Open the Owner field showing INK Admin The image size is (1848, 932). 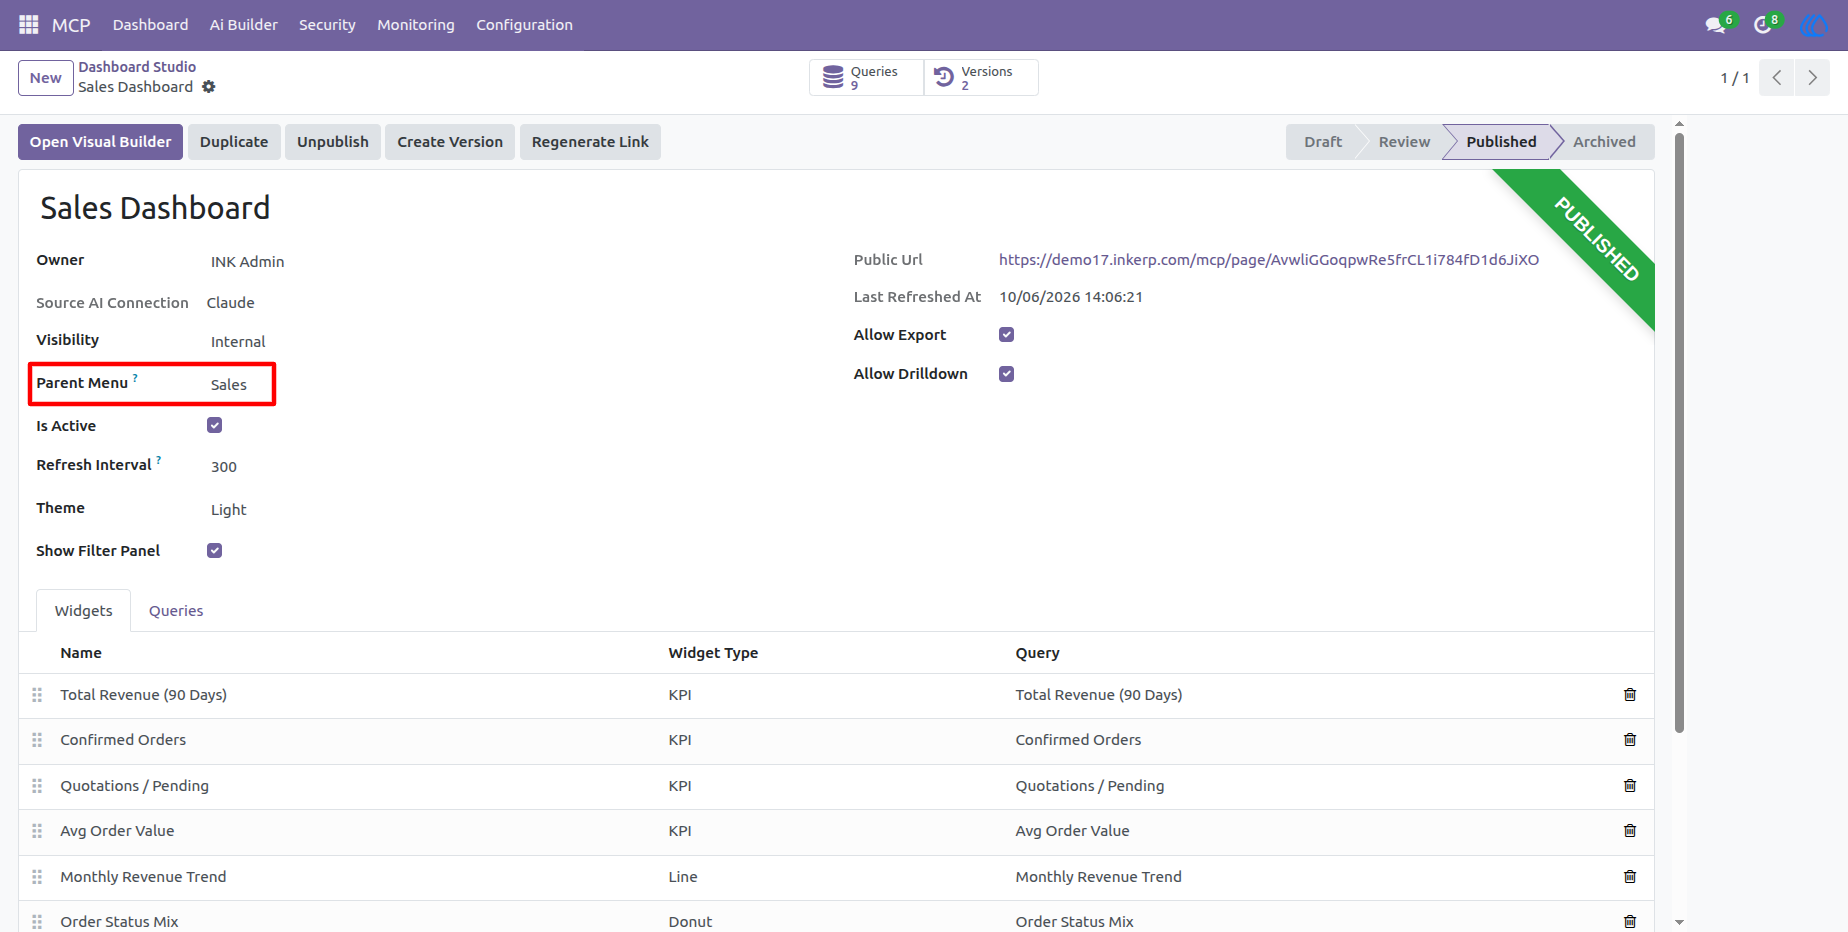(247, 262)
